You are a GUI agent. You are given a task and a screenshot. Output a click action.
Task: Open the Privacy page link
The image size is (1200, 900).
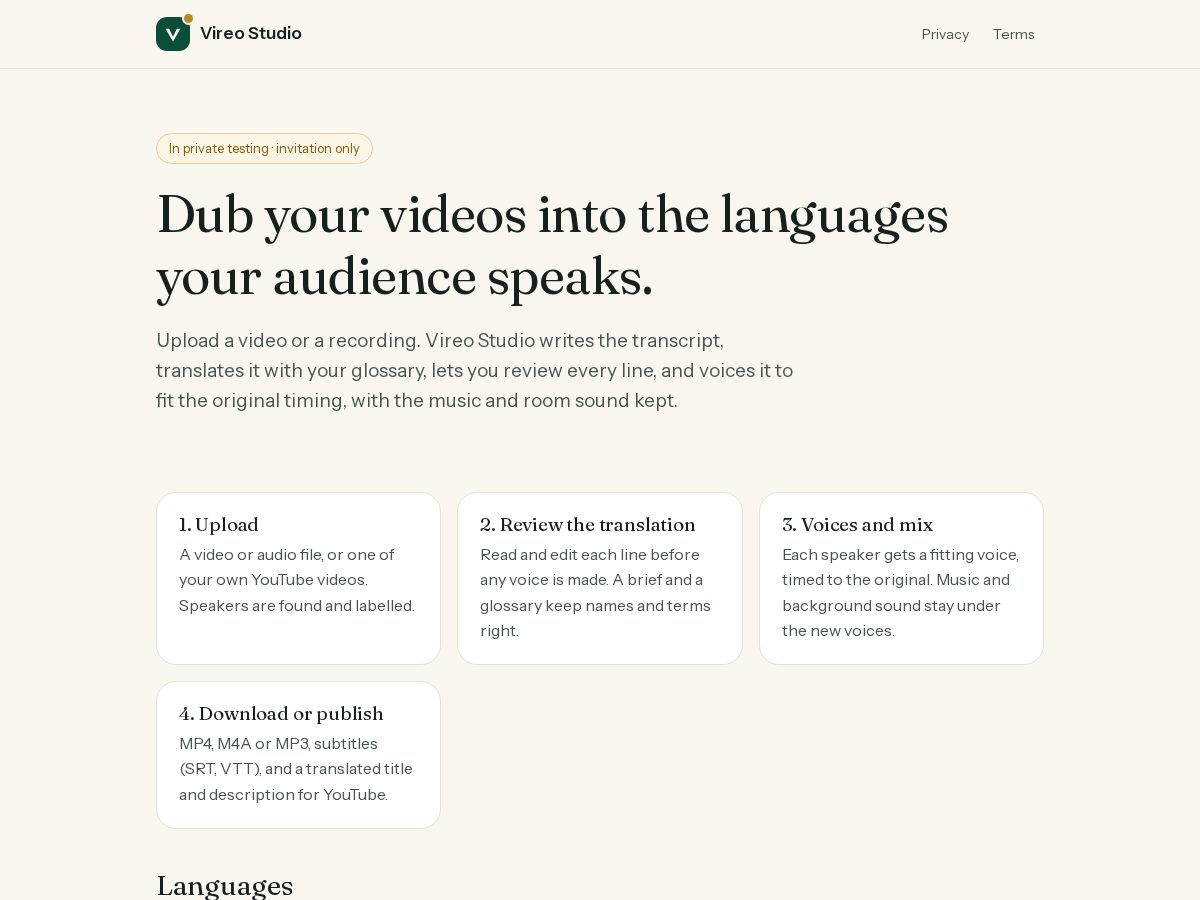(945, 34)
